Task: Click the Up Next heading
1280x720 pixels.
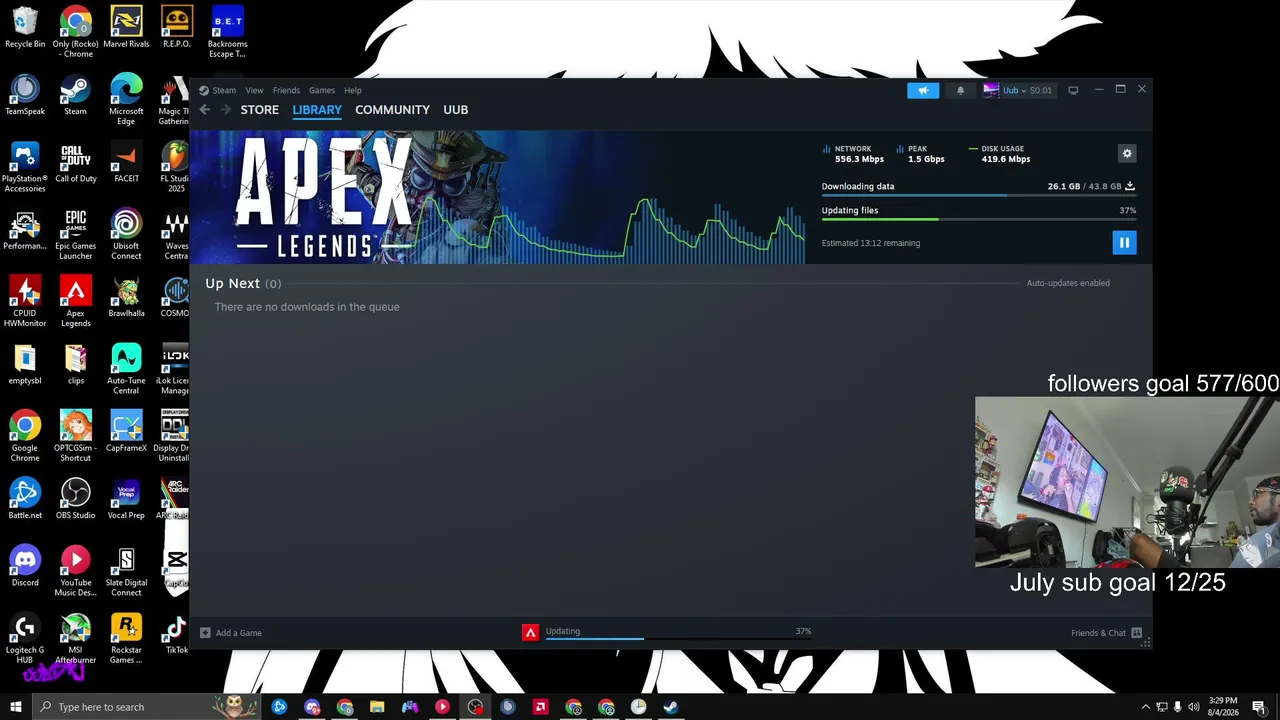Action: [x=232, y=283]
